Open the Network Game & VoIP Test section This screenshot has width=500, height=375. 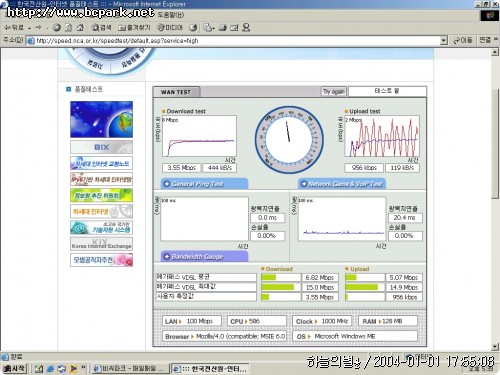pos(342,184)
